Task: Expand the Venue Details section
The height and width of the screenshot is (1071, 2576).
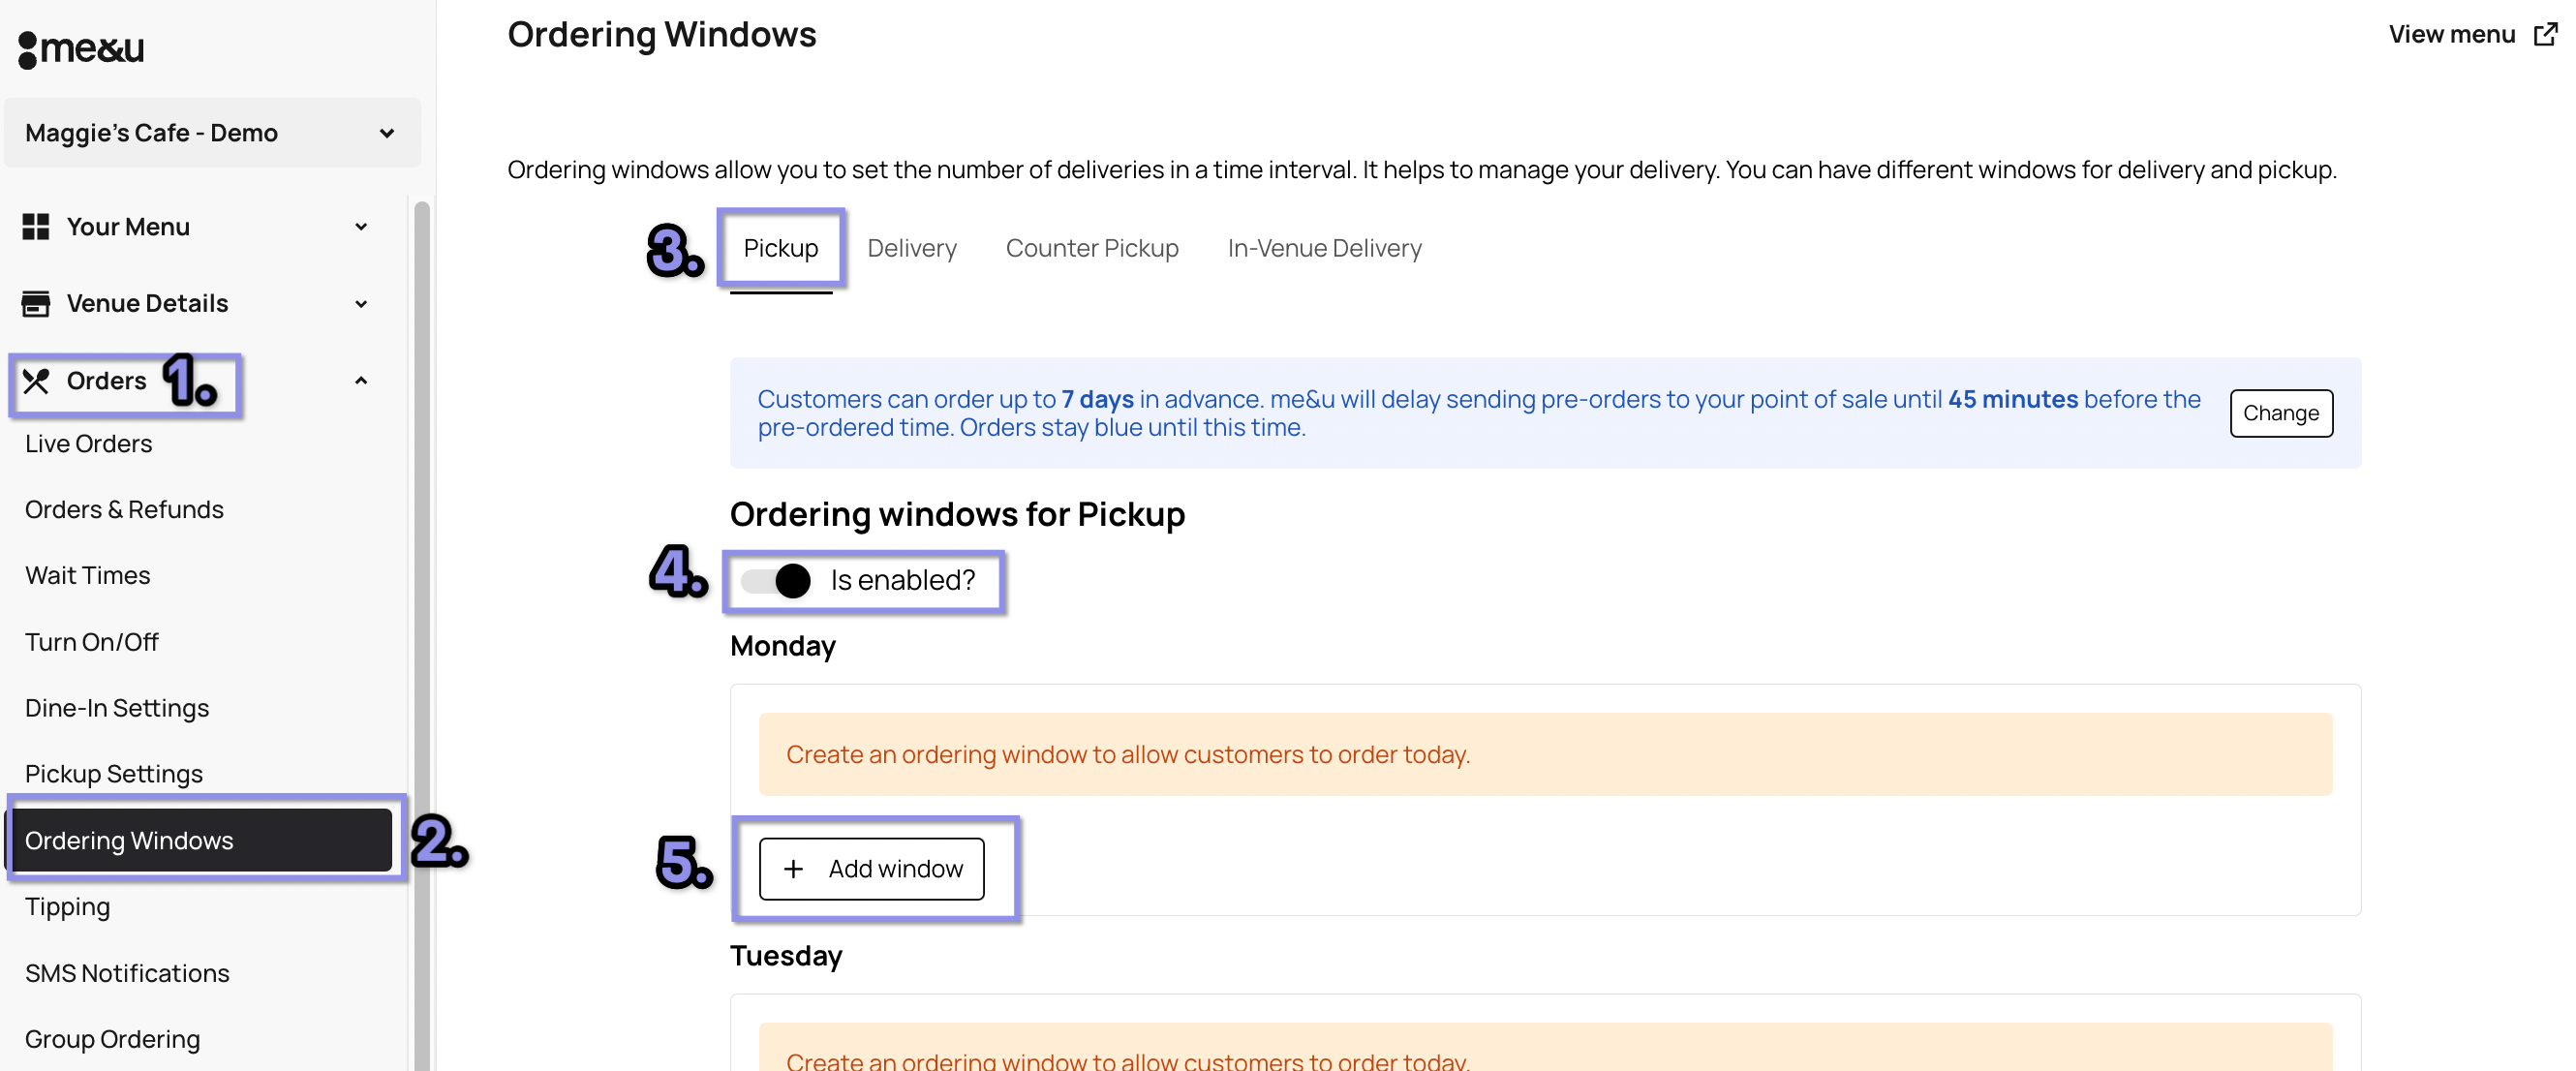Action: click(x=360, y=303)
